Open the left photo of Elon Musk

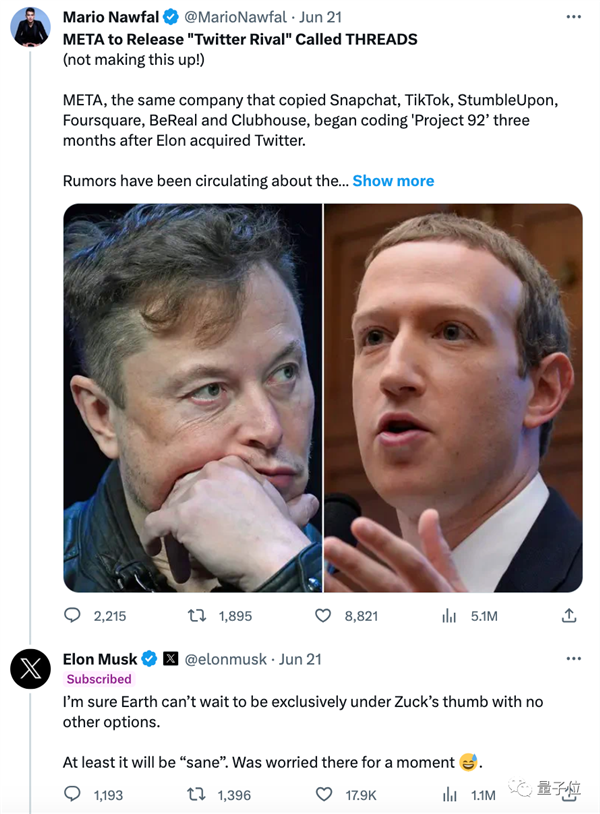[x=192, y=397]
